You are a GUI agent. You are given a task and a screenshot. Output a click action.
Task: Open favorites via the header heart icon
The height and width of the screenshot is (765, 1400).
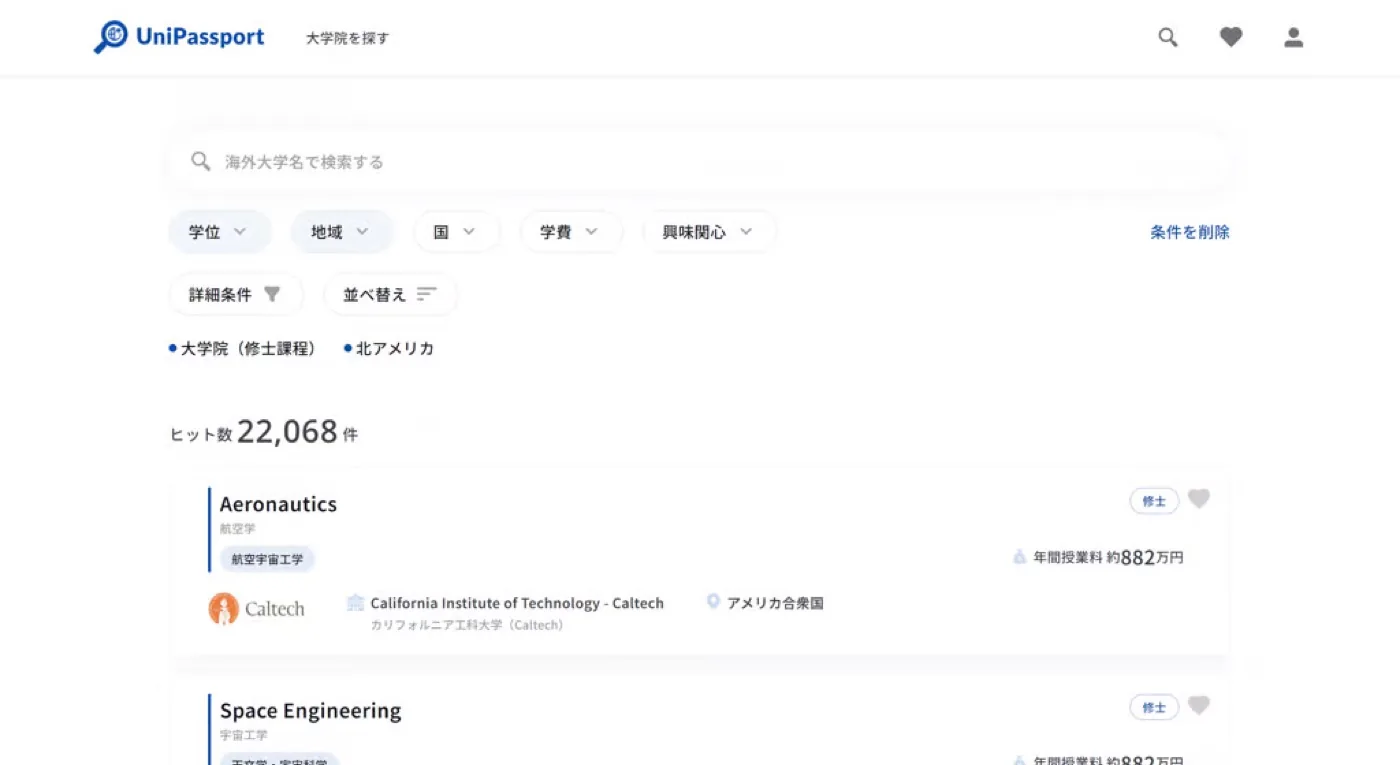pyautogui.click(x=1231, y=38)
